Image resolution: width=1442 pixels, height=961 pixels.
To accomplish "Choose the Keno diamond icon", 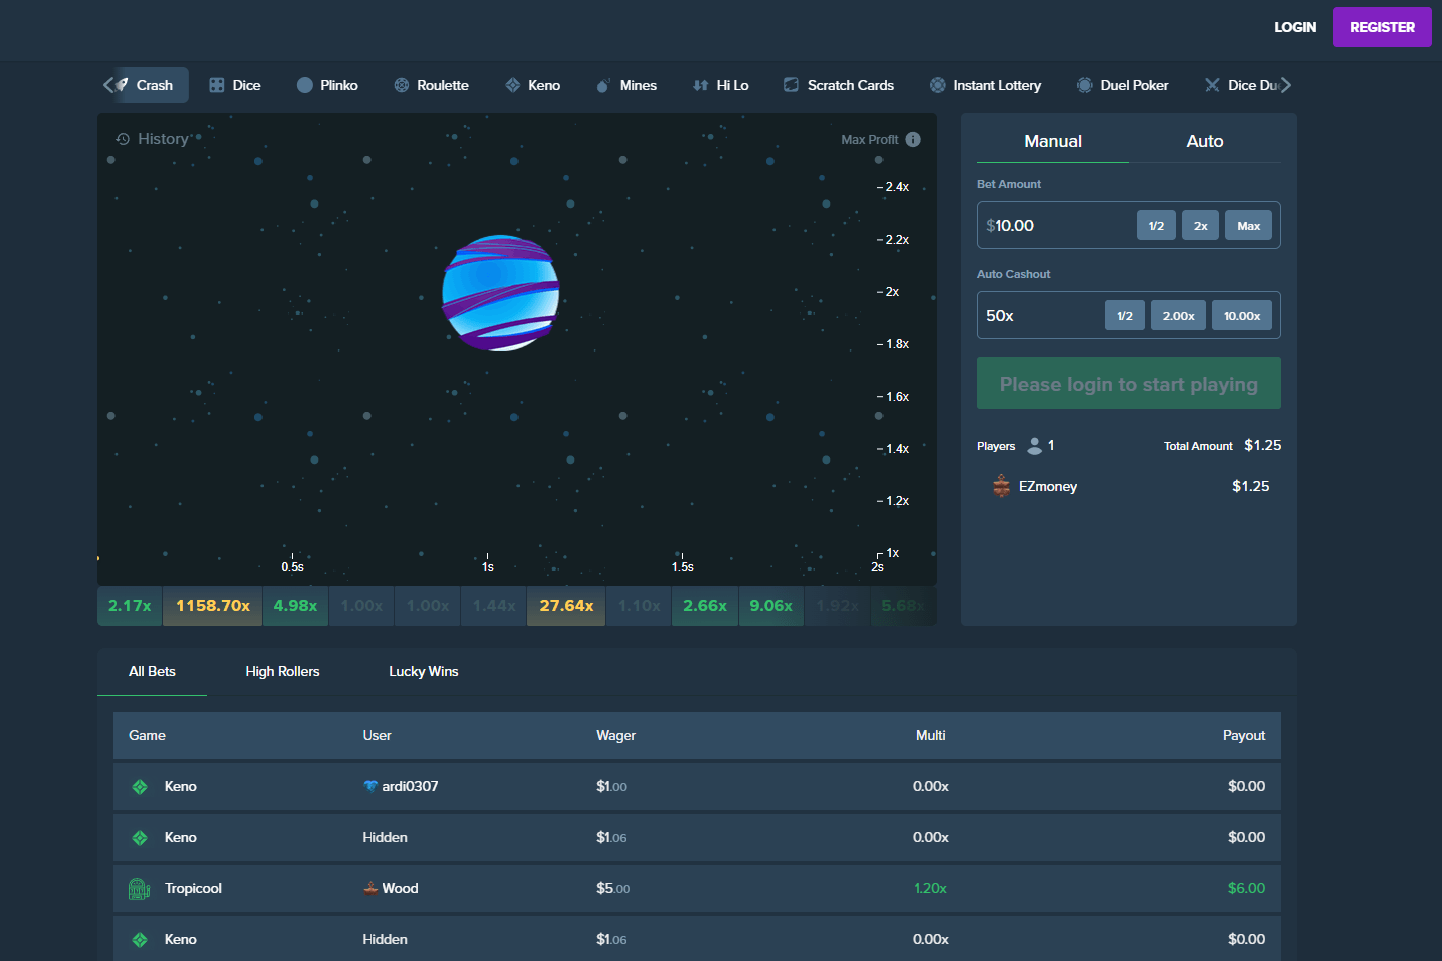I will [513, 85].
